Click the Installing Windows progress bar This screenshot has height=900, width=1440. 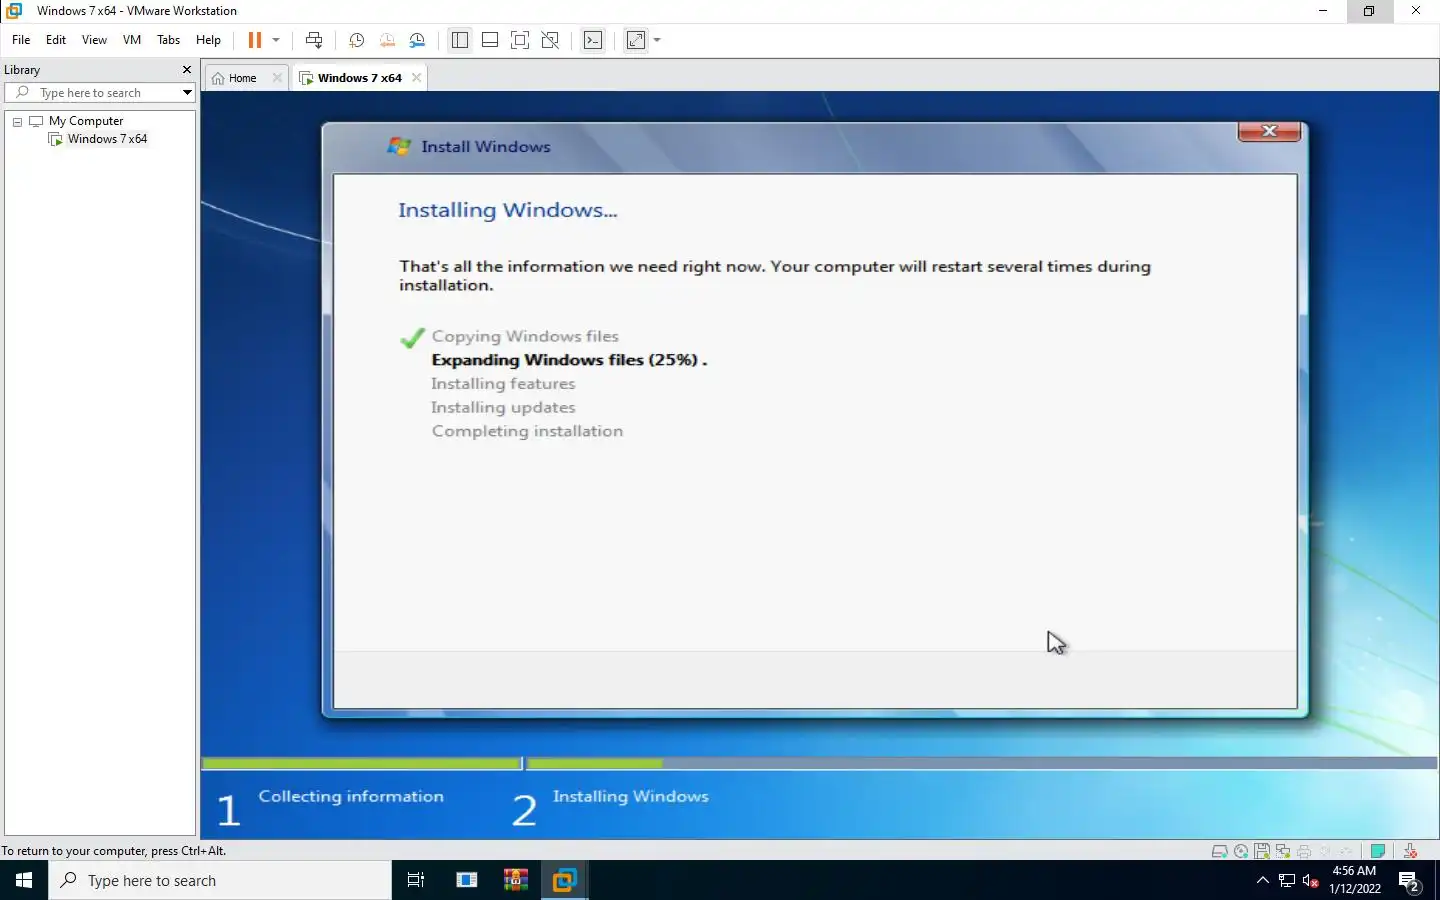(982, 763)
